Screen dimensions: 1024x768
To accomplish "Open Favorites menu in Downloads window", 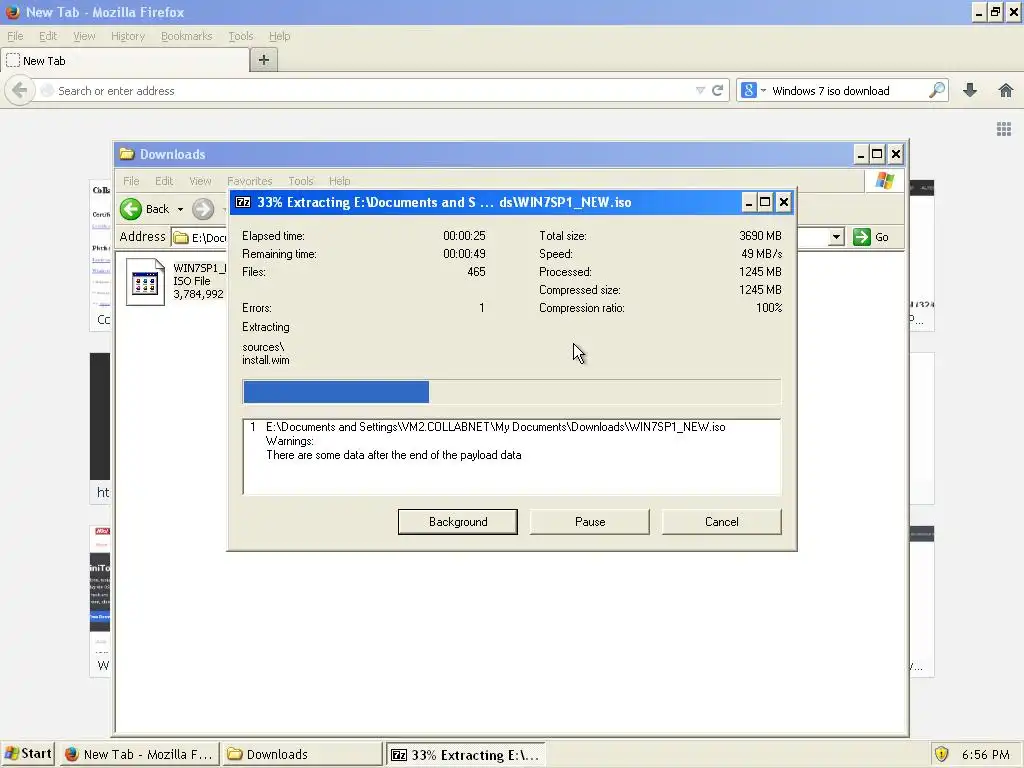I will pyautogui.click(x=249, y=181).
